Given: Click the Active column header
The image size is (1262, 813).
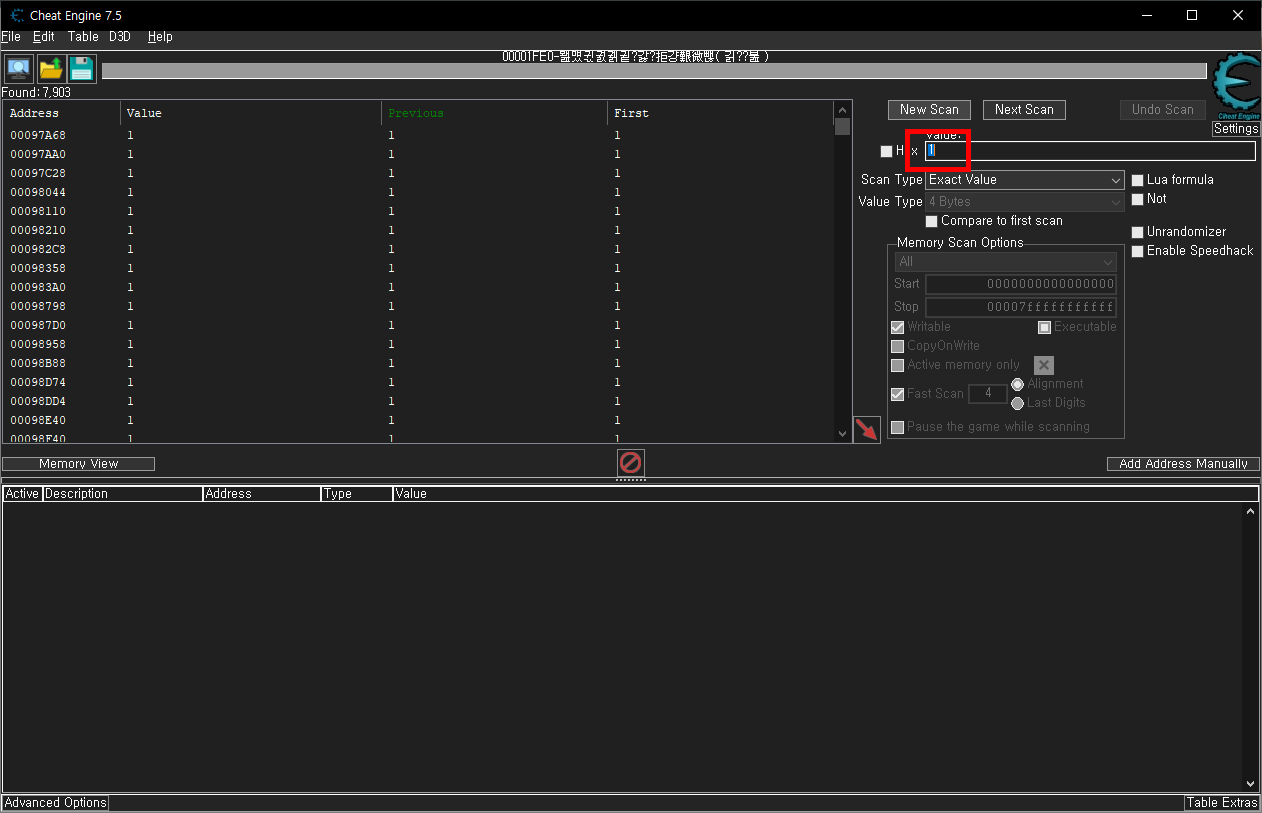Looking at the screenshot, I should pyautogui.click(x=22, y=494).
